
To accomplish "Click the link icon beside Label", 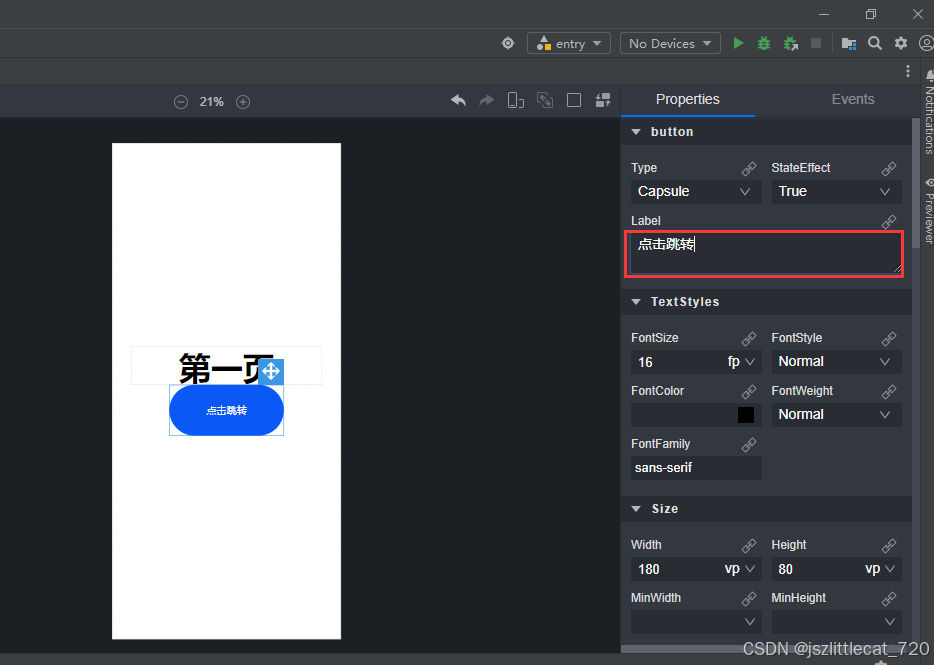I will pyautogui.click(x=888, y=222).
